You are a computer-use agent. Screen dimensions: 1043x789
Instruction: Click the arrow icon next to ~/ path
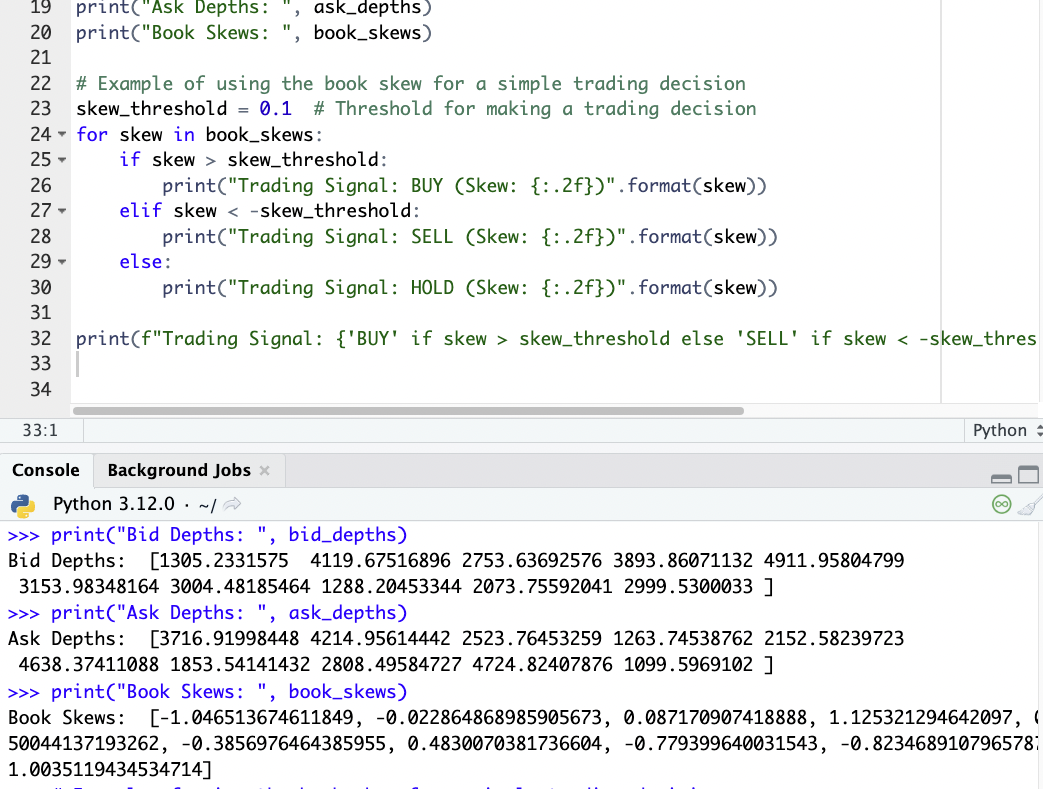[x=231, y=503]
